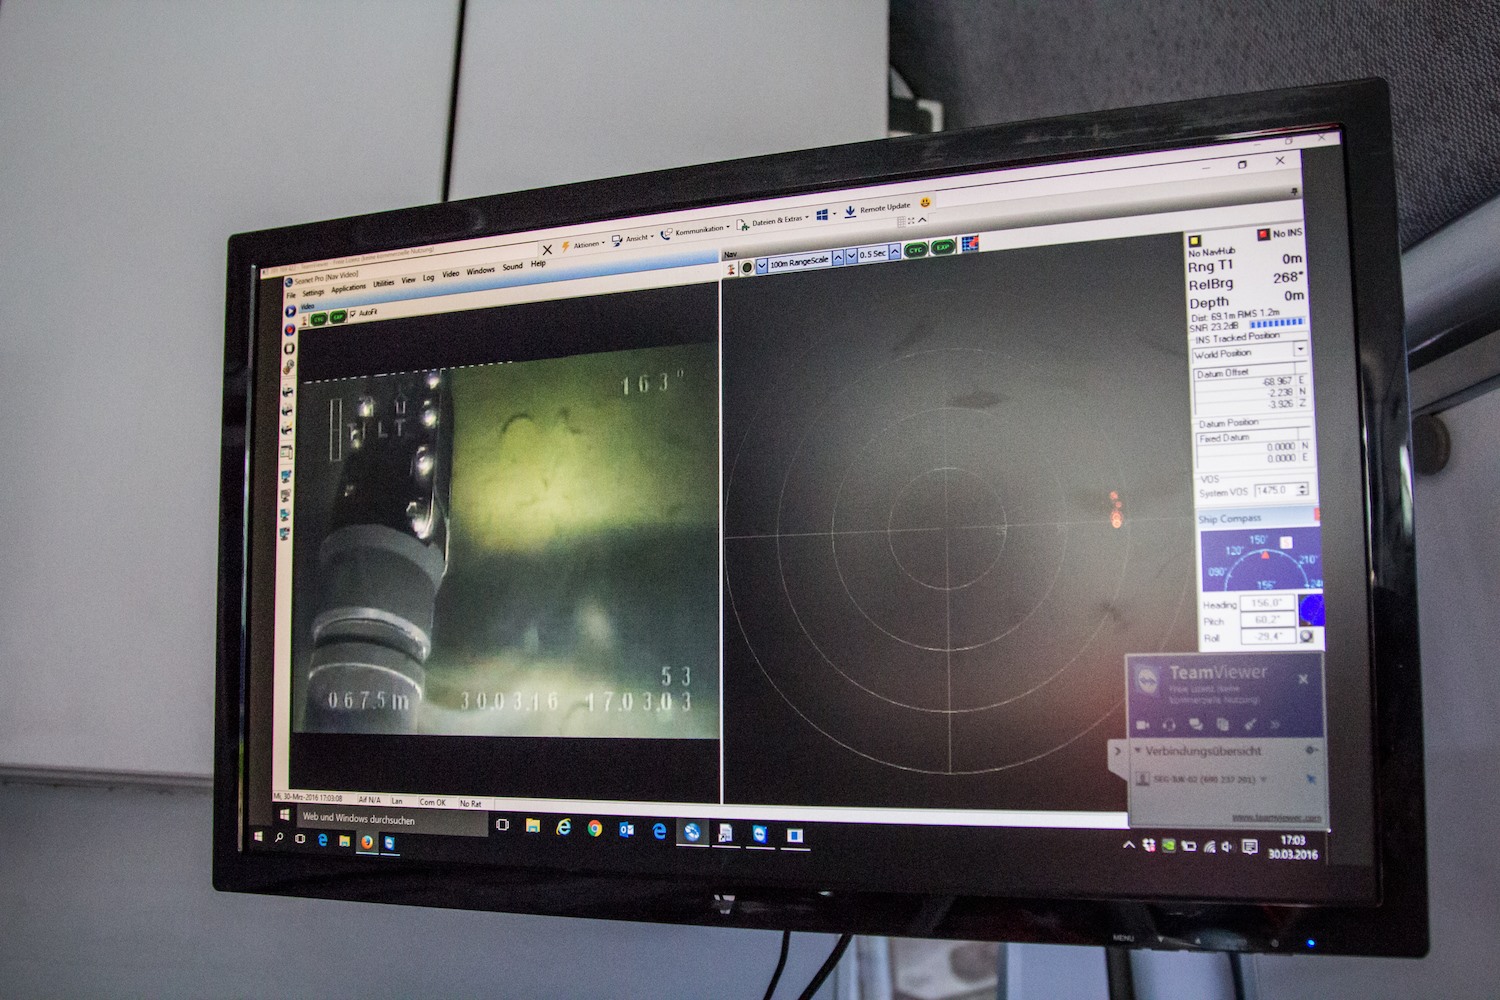Click the No INS red indicator
The image size is (1500, 1000).
pos(1263,234)
